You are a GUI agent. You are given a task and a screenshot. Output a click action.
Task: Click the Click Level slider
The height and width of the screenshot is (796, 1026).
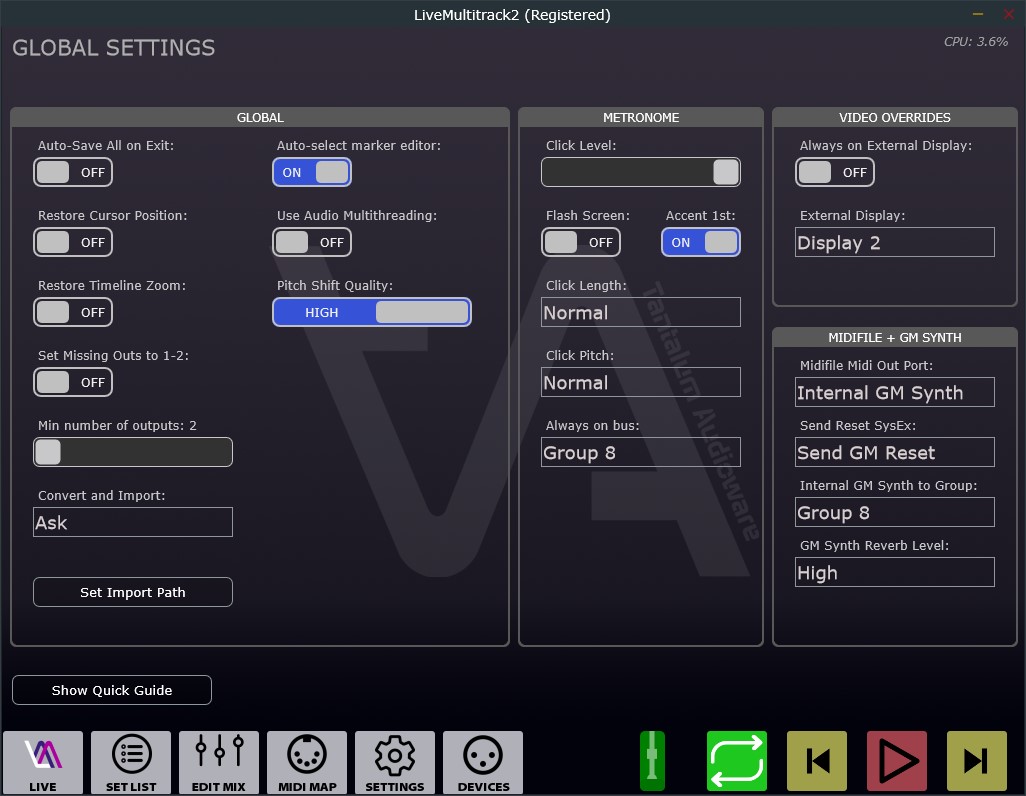pyautogui.click(x=641, y=172)
